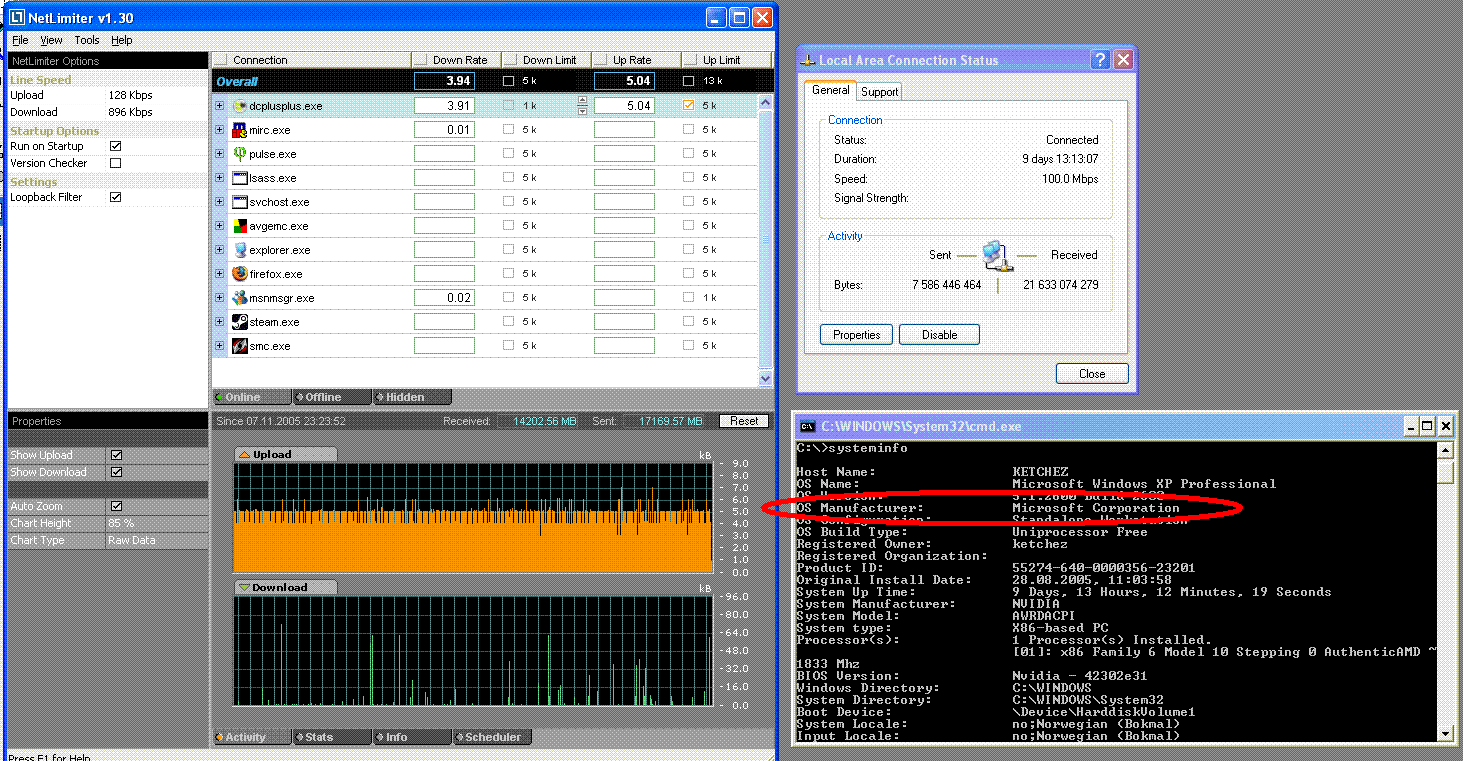Disable dcplusplus.exe up limit checkbox
Screen dimensions: 1463x761
point(688,105)
